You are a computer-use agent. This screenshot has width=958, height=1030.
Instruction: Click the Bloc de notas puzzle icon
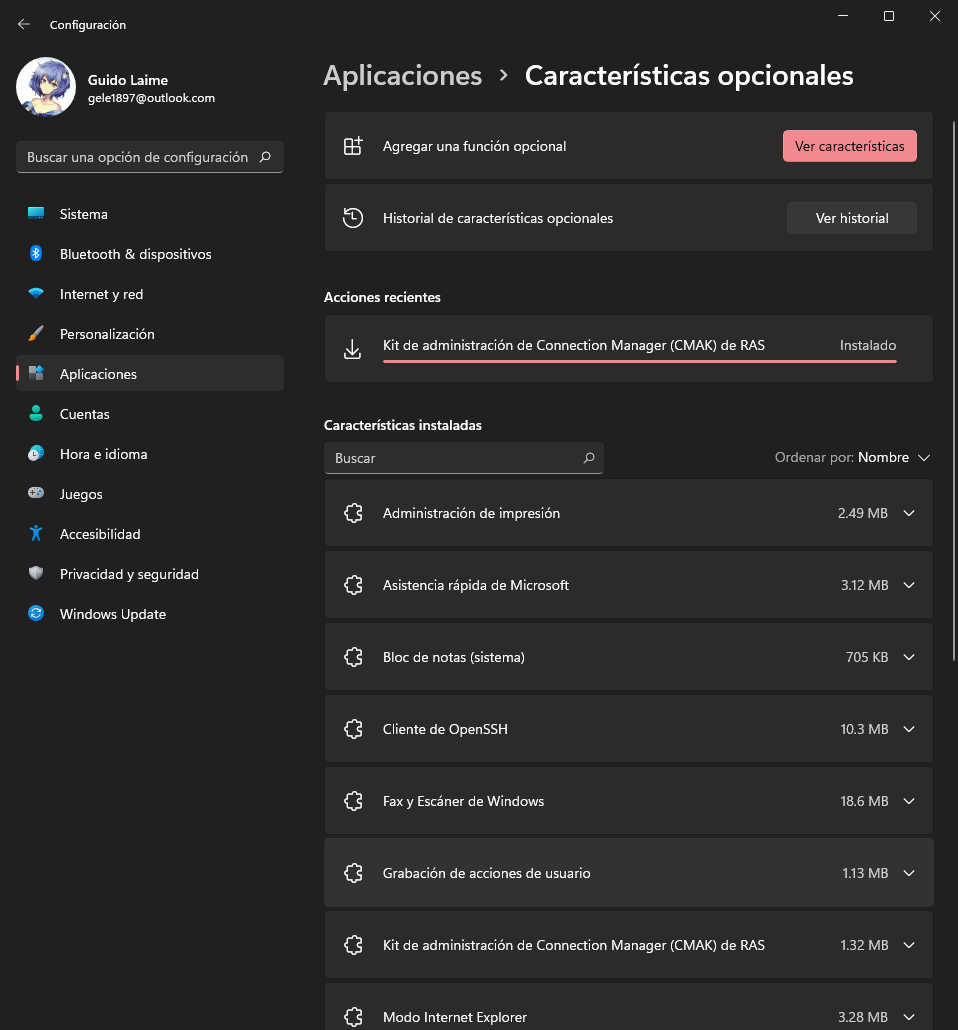[354, 657]
